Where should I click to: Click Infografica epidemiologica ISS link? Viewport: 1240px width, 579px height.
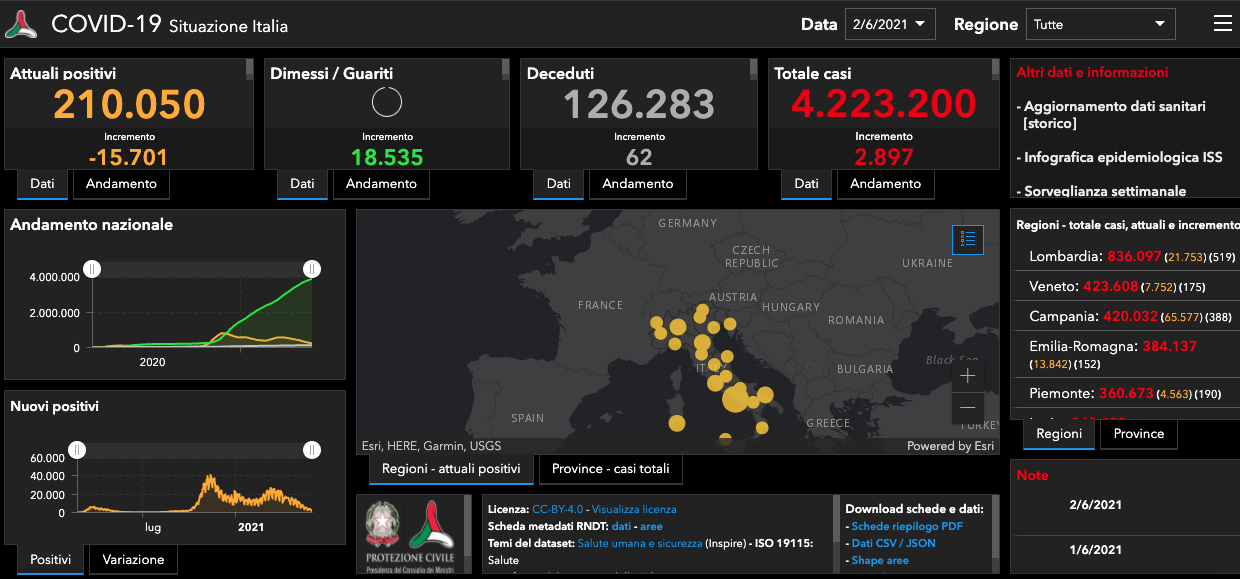click(x=1123, y=157)
